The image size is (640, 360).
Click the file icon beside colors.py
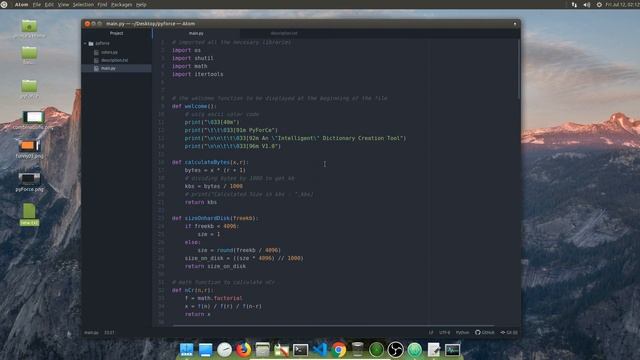[x=96, y=52]
